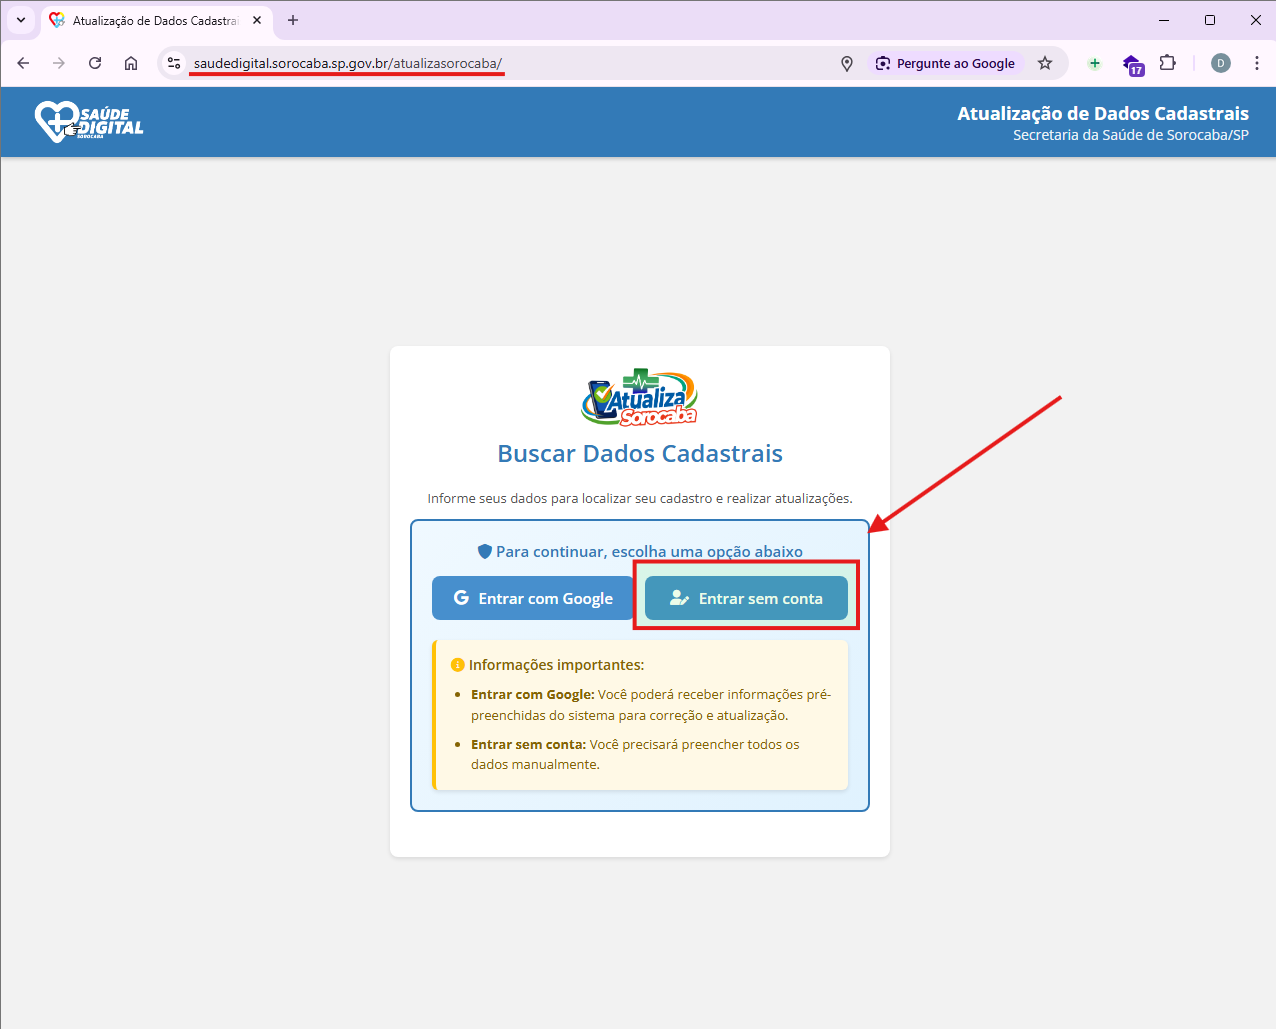Click the browser forward arrow
This screenshot has height=1029, width=1276.
tap(59, 63)
